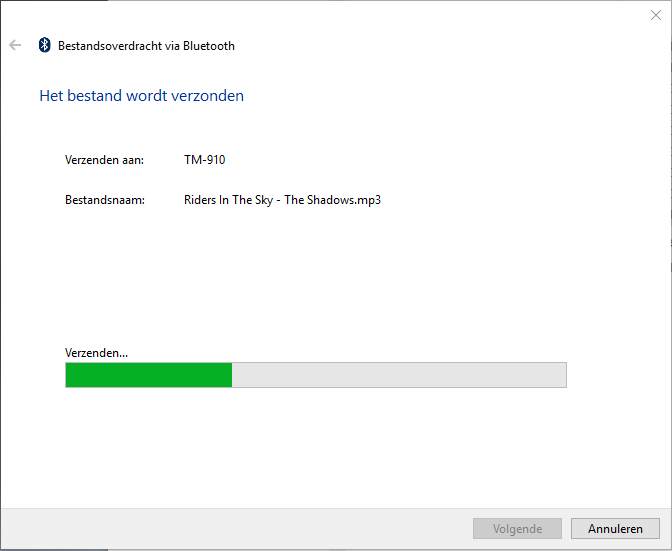Screen dimensions: 672x551
Task: Click the disabled Volgende button
Action: coord(517,529)
